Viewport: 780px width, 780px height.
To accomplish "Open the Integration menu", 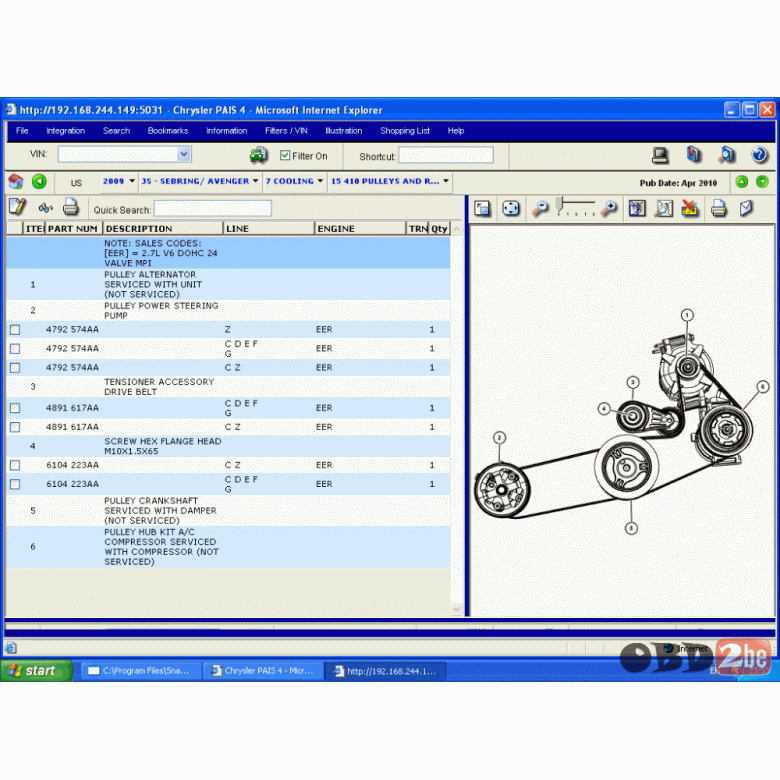I will [66, 131].
